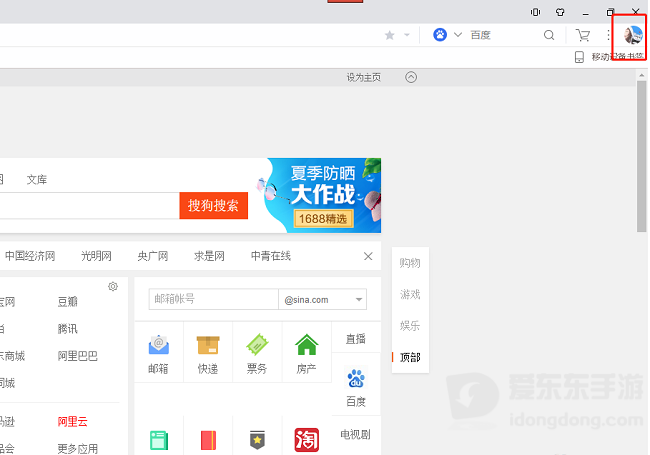This screenshot has height=455, width=650.
Task: Open the 豆瓣 link
Action: (68, 302)
